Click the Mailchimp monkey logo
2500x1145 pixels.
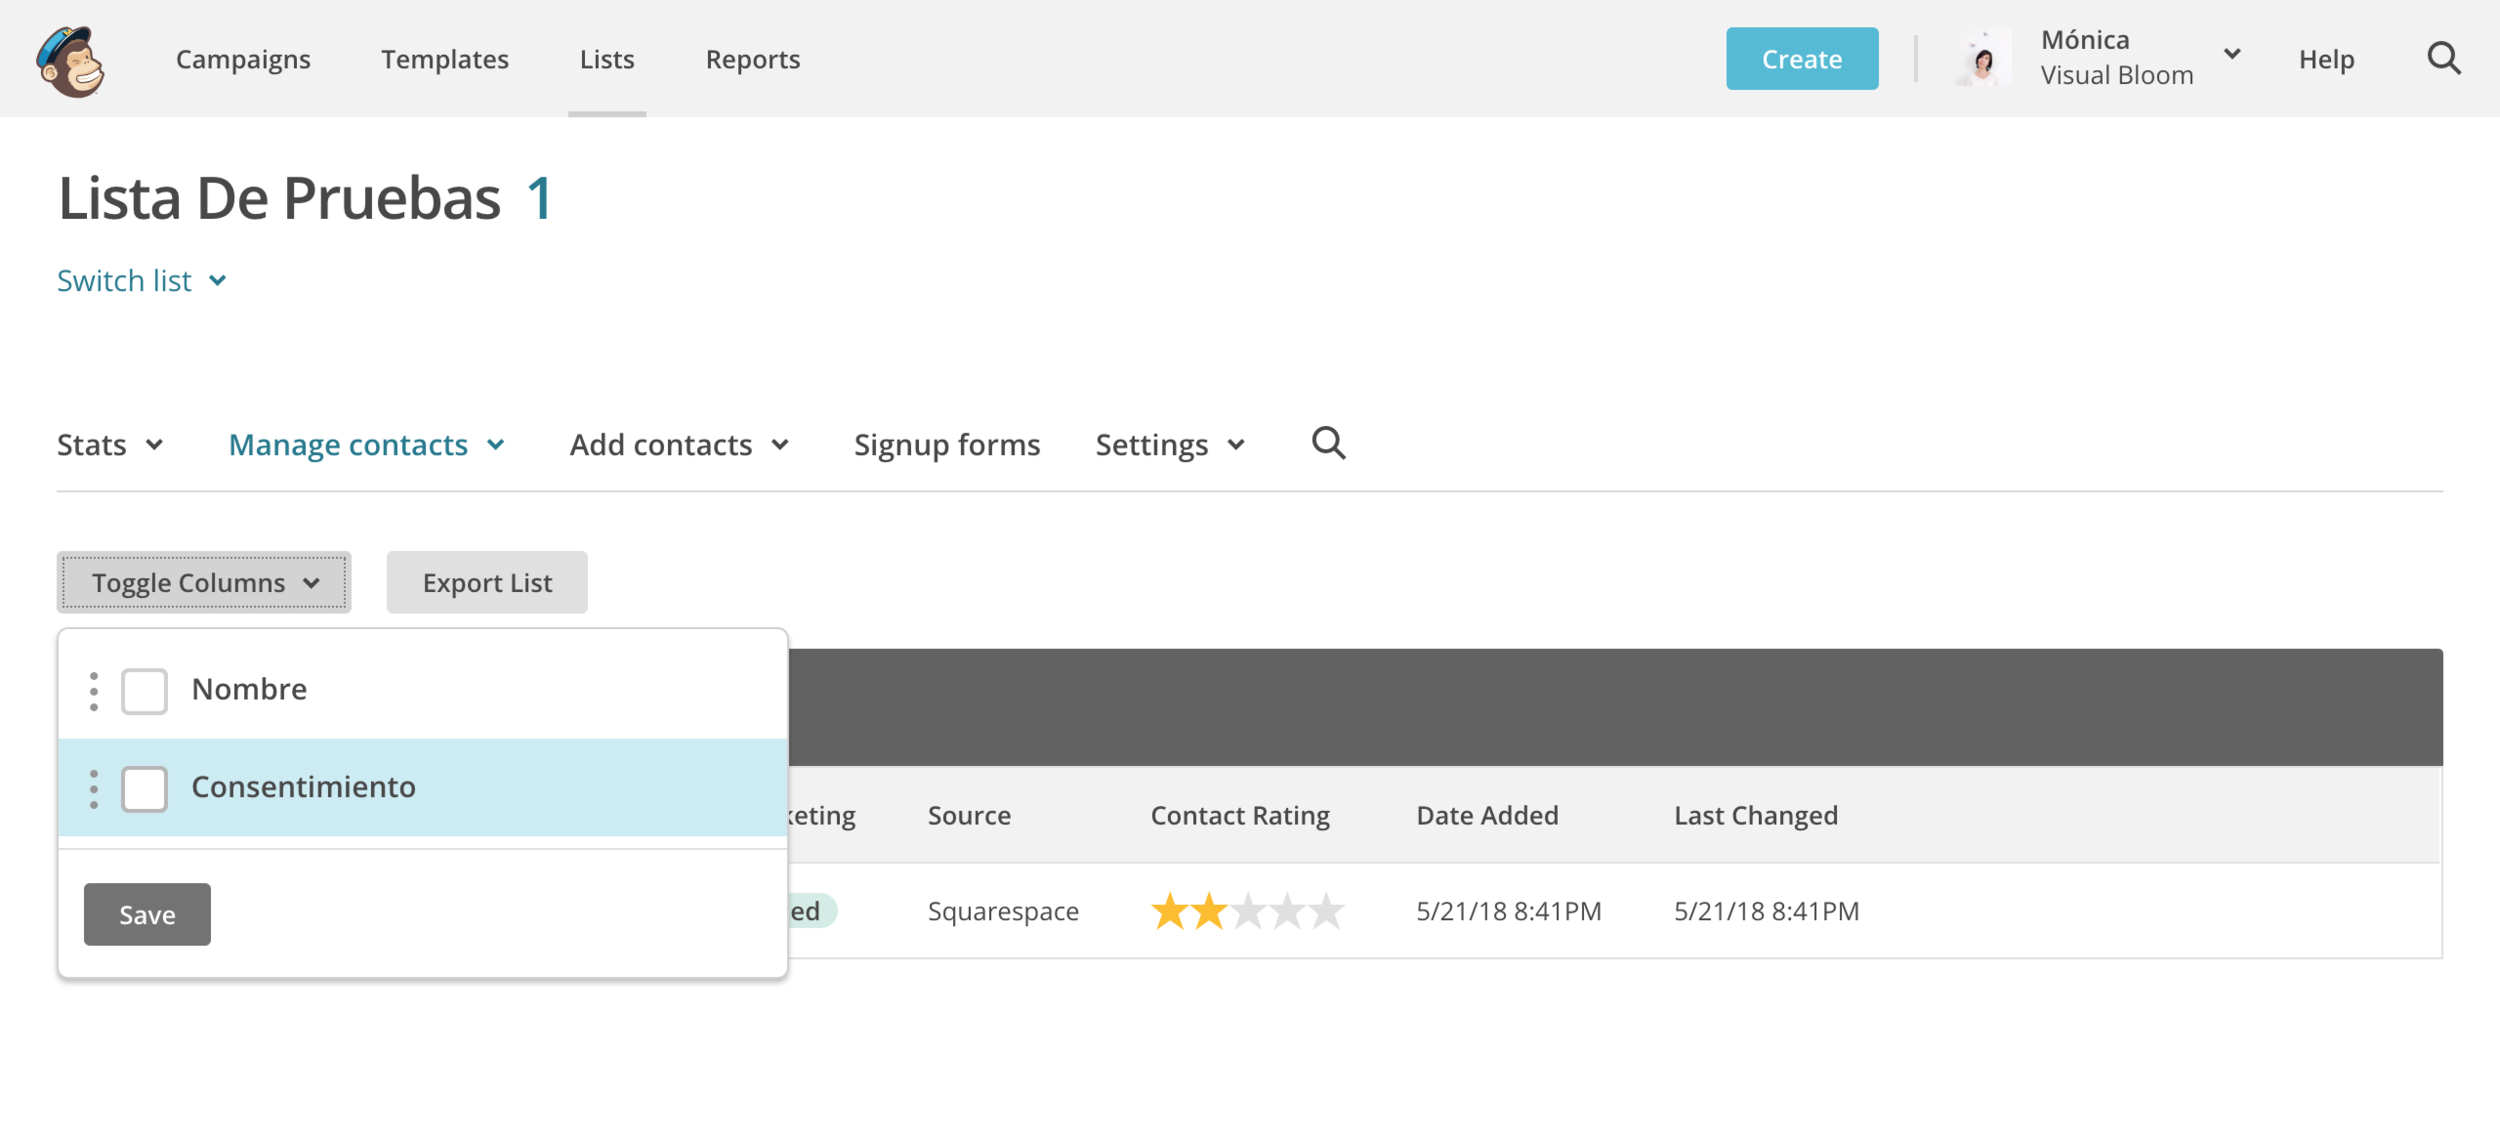coord(71,61)
